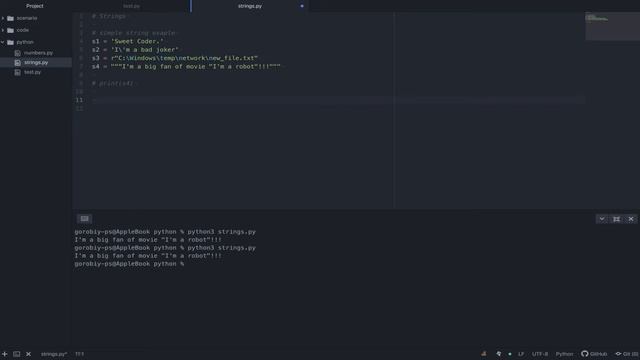Viewport: 640px width, 360px height.
Task: Click the numbers.py file icon
Action: [x=18, y=53]
